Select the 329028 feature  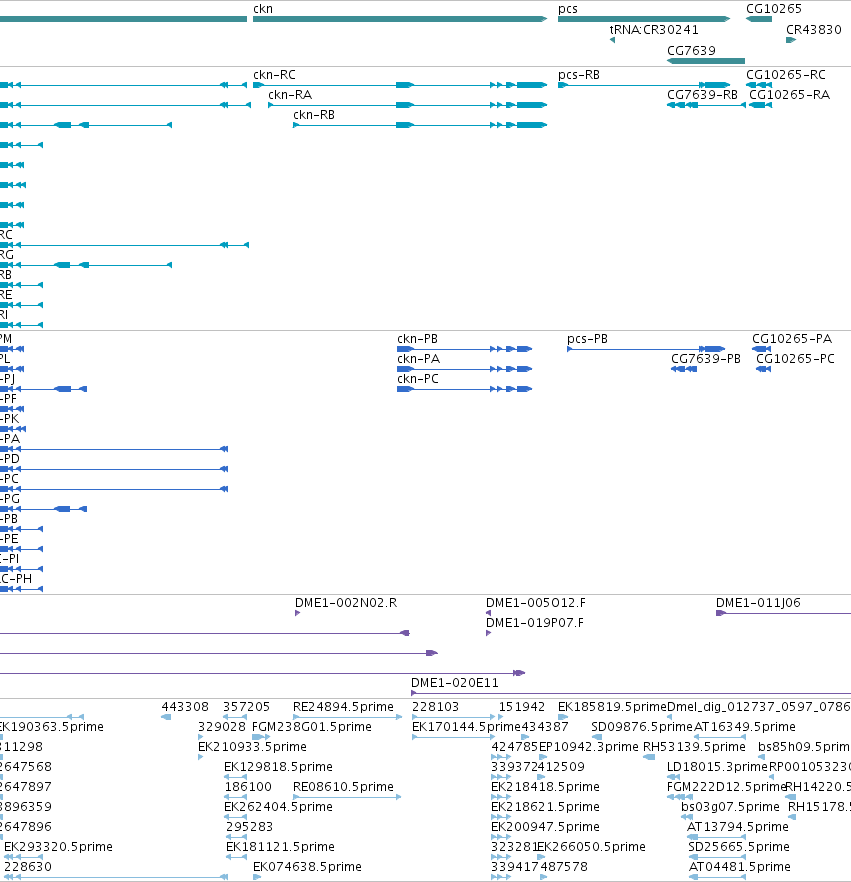click(201, 737)
